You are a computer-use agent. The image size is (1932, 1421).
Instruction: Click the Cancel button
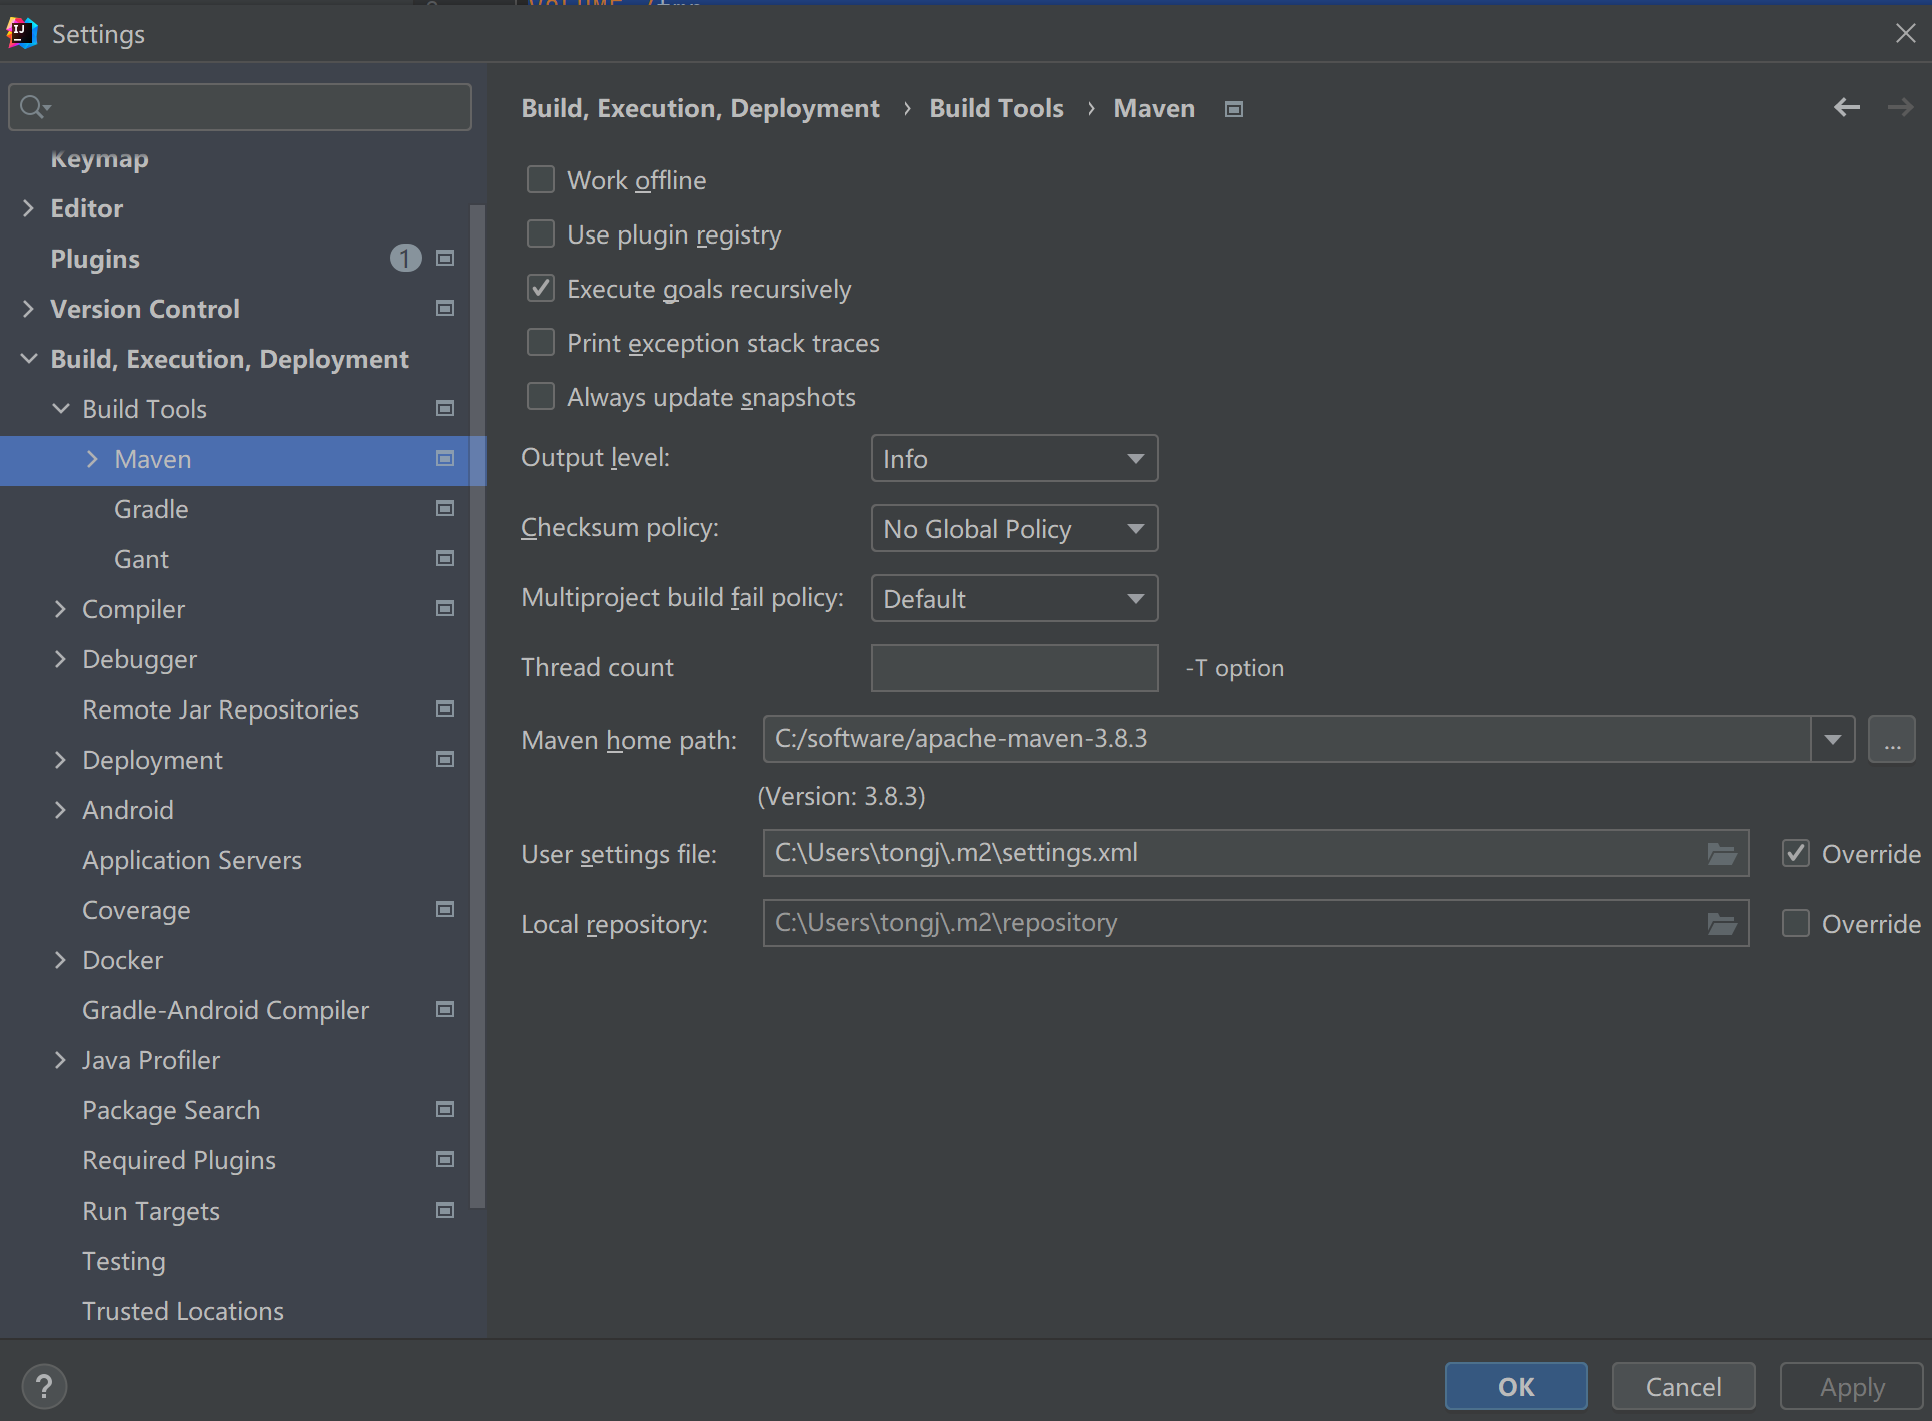1683,1386
